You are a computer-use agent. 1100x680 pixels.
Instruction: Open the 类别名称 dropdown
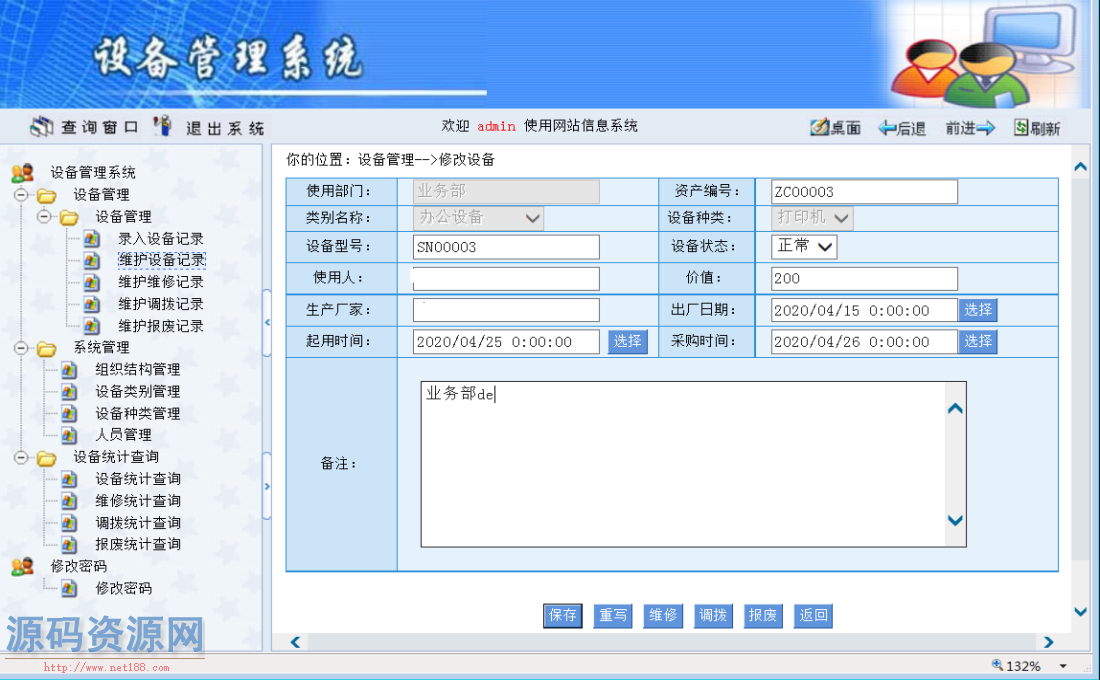(x=478, y=218)
